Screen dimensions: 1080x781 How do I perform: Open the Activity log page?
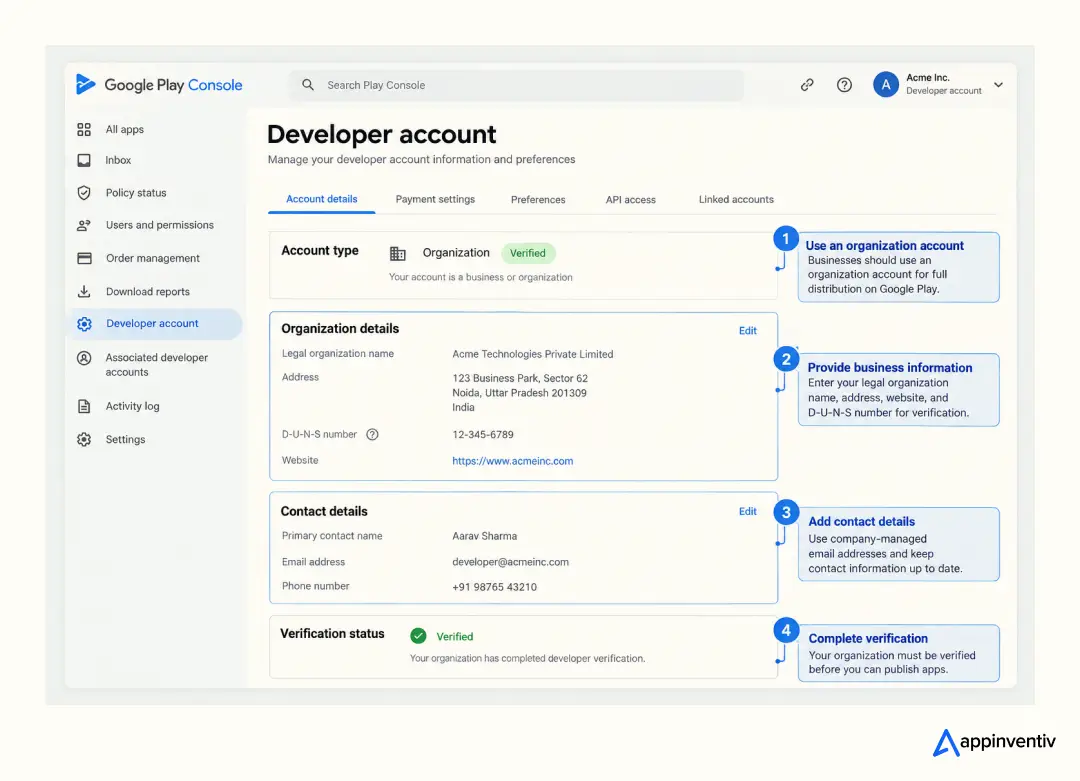132,406
